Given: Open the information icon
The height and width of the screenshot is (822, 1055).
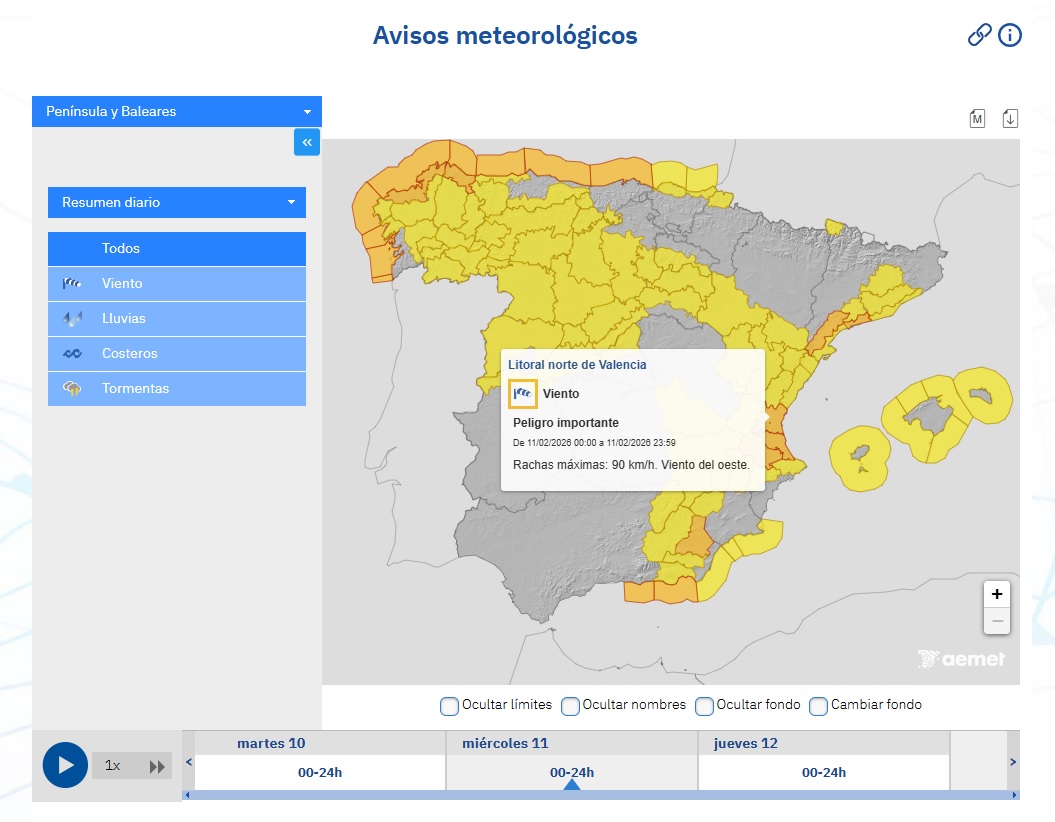Looking at the screenshot, I should click(x=1010, y=36).
